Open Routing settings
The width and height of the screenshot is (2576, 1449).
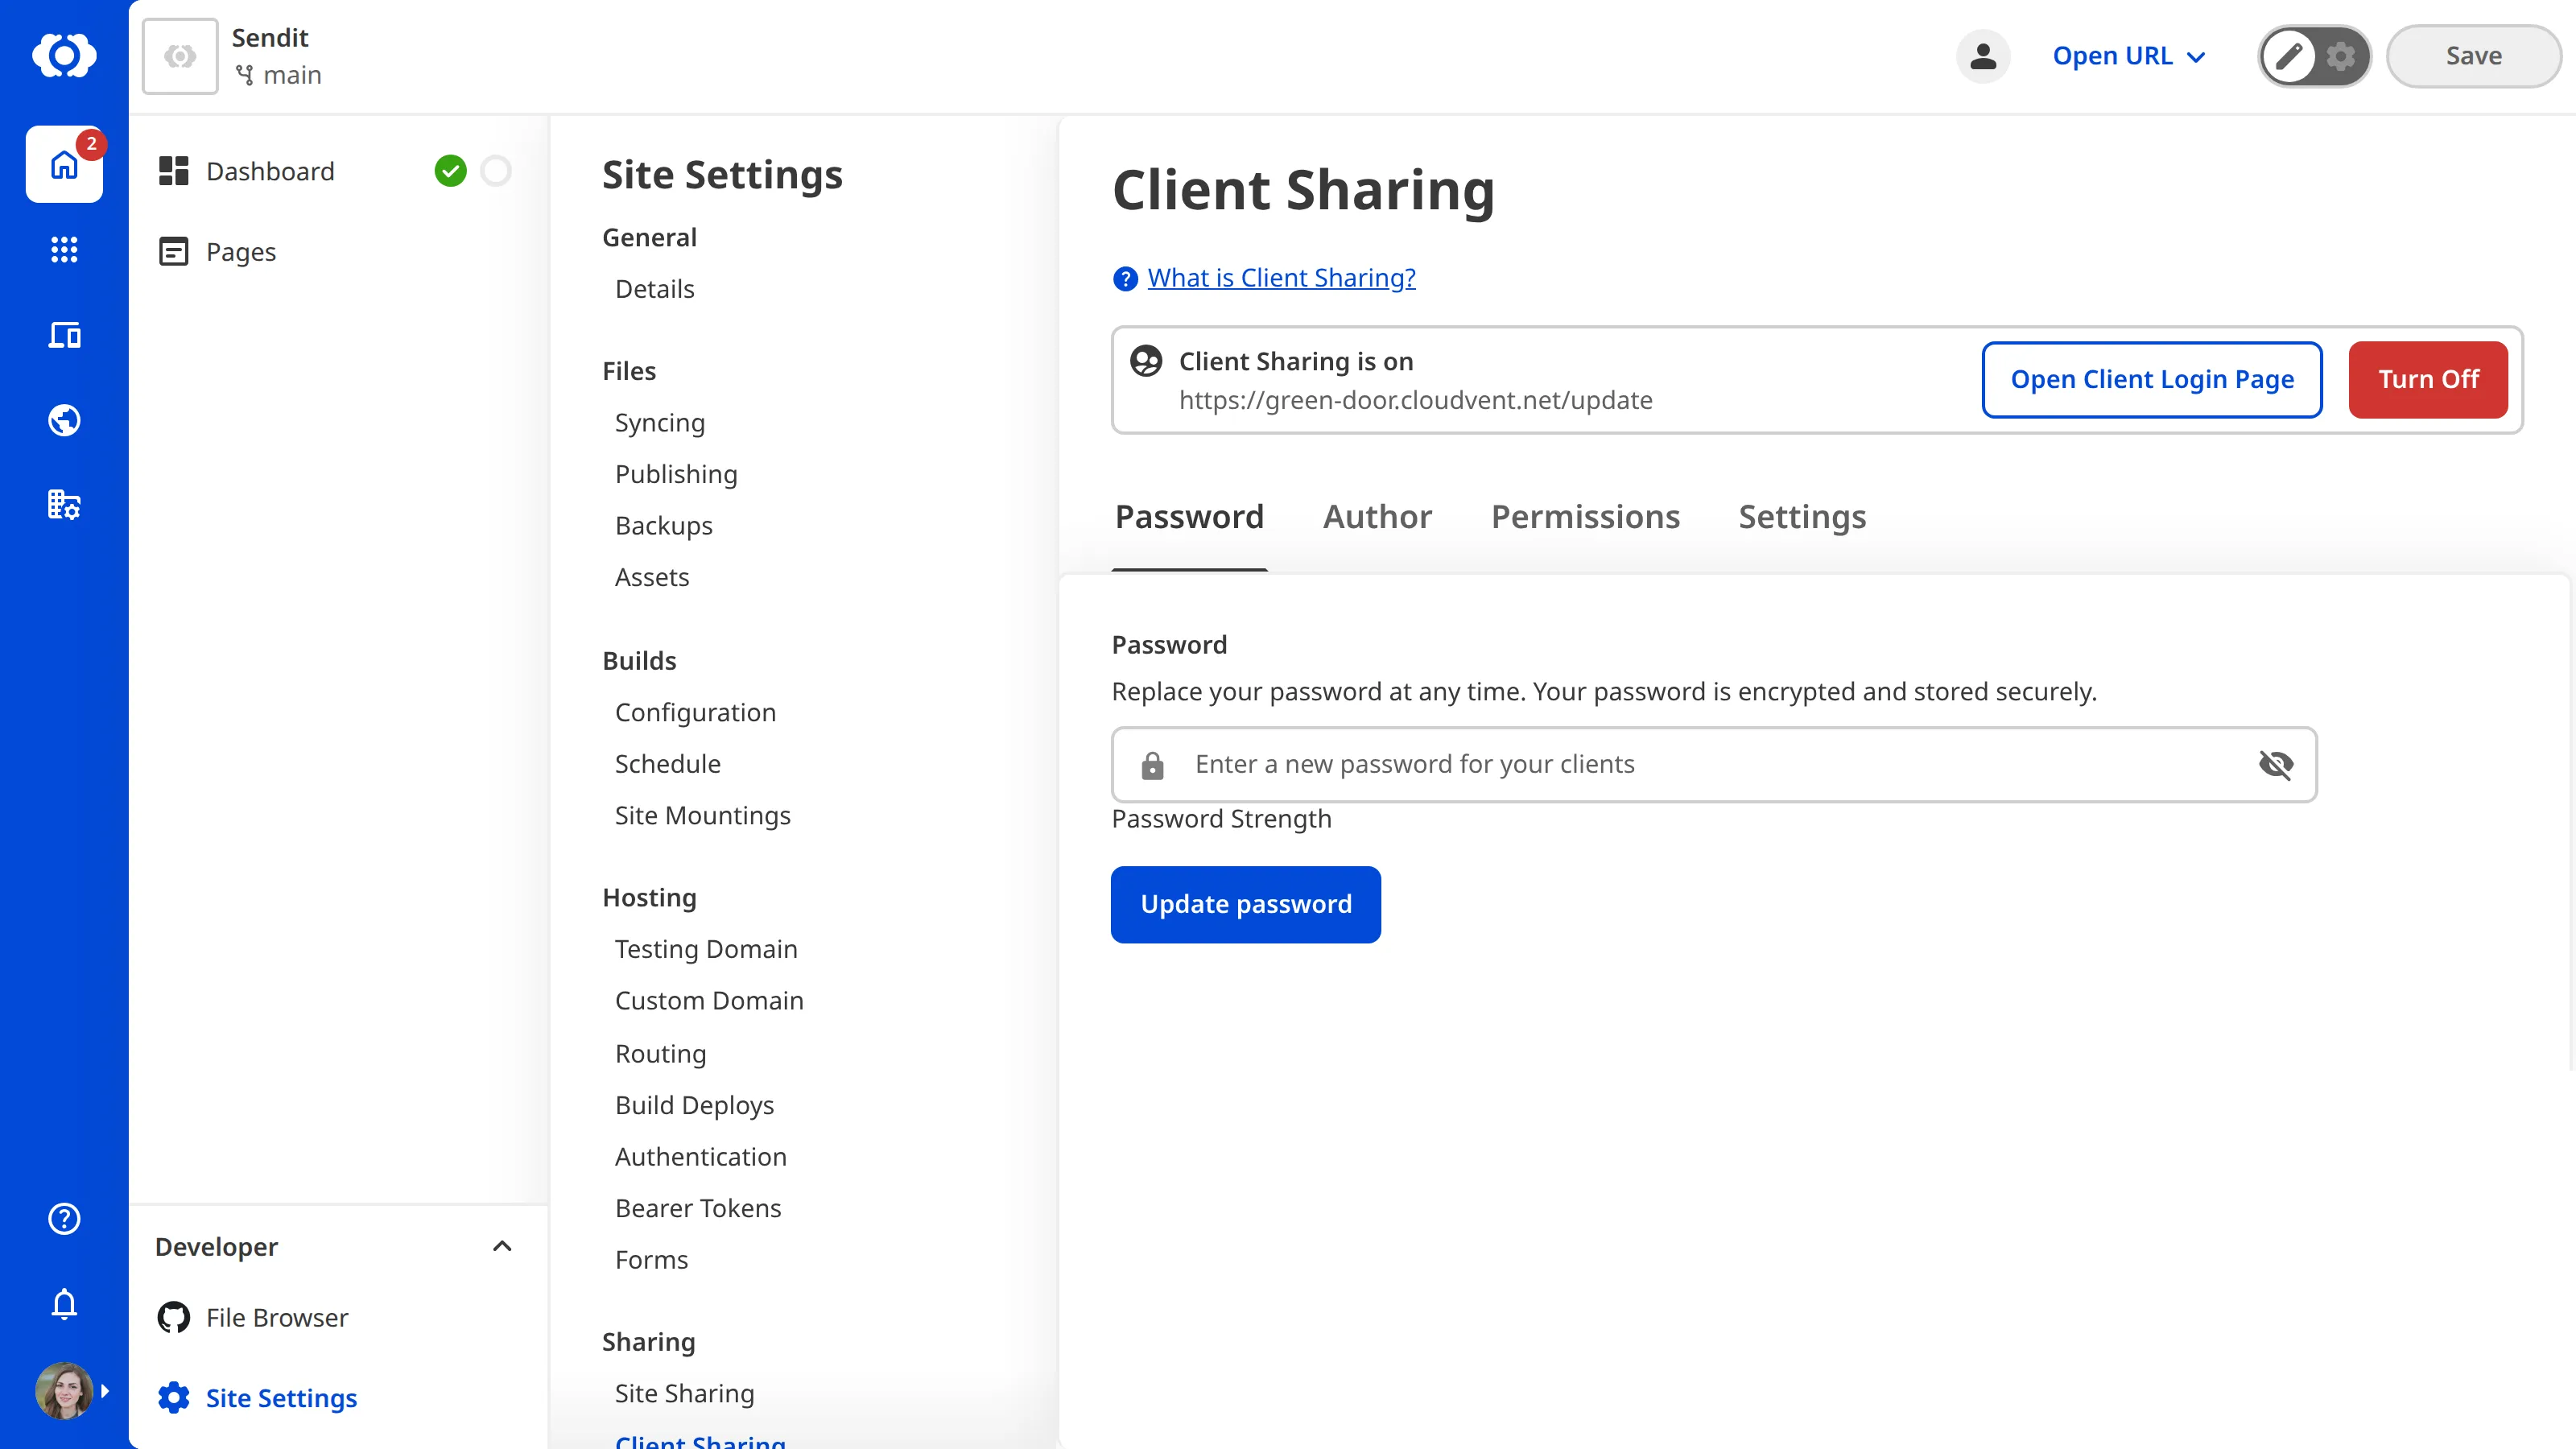click(660, 1054)
